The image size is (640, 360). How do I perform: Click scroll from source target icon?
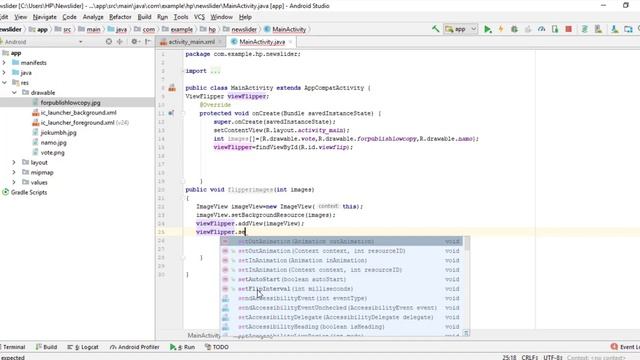(x=109, y=42)
